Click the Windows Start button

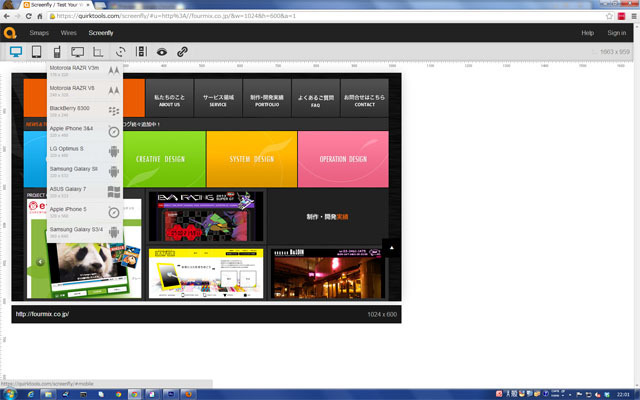(10, 393)
